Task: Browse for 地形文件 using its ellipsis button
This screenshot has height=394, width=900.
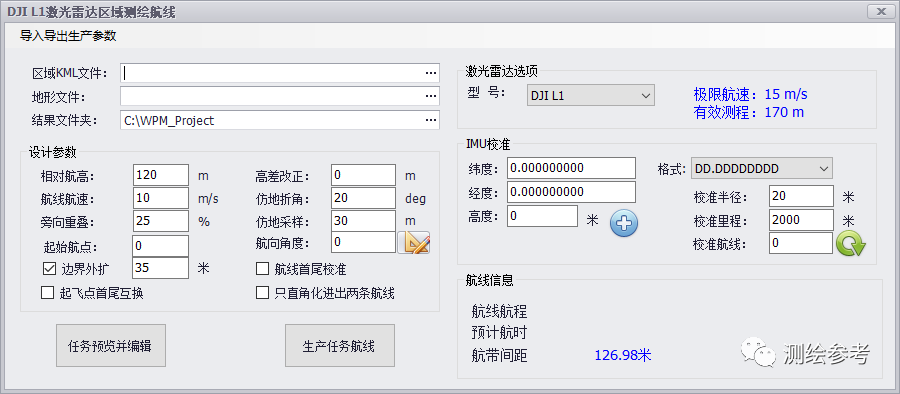Action: pyautogui.click(x=430, y=96)
